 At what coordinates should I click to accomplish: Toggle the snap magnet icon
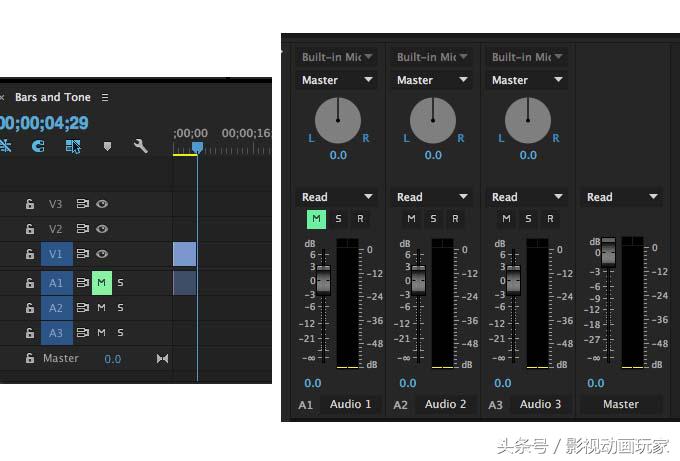coord(38,146)
